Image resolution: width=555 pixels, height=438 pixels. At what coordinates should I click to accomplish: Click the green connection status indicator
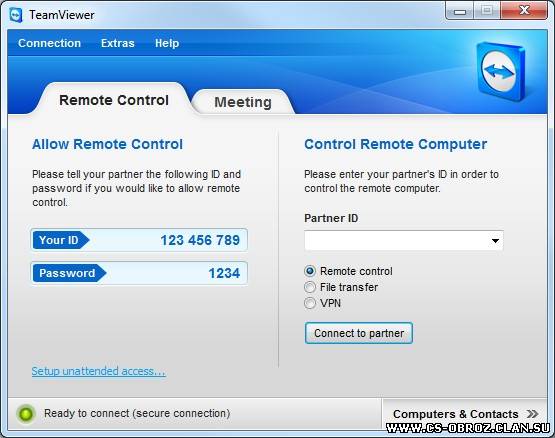(x=26, y=413)
